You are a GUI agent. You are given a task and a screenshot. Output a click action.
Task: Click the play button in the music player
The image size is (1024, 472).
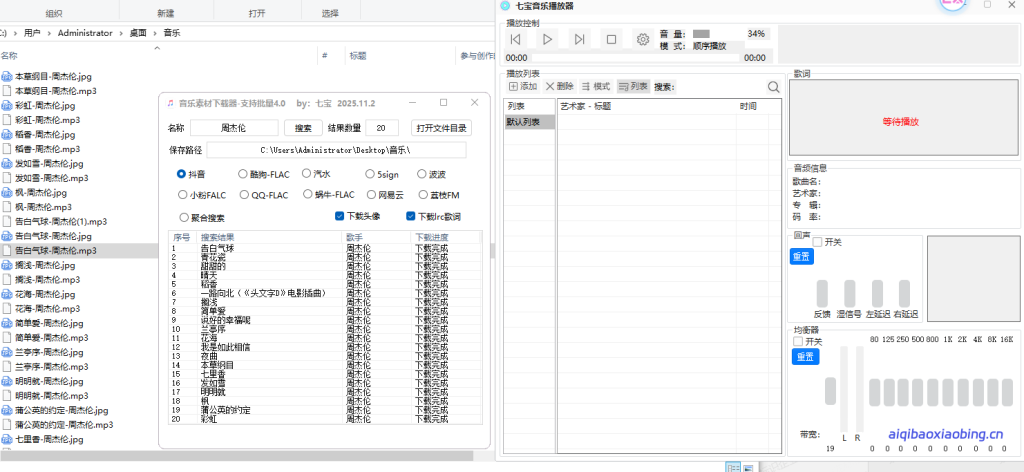point(547,39)
